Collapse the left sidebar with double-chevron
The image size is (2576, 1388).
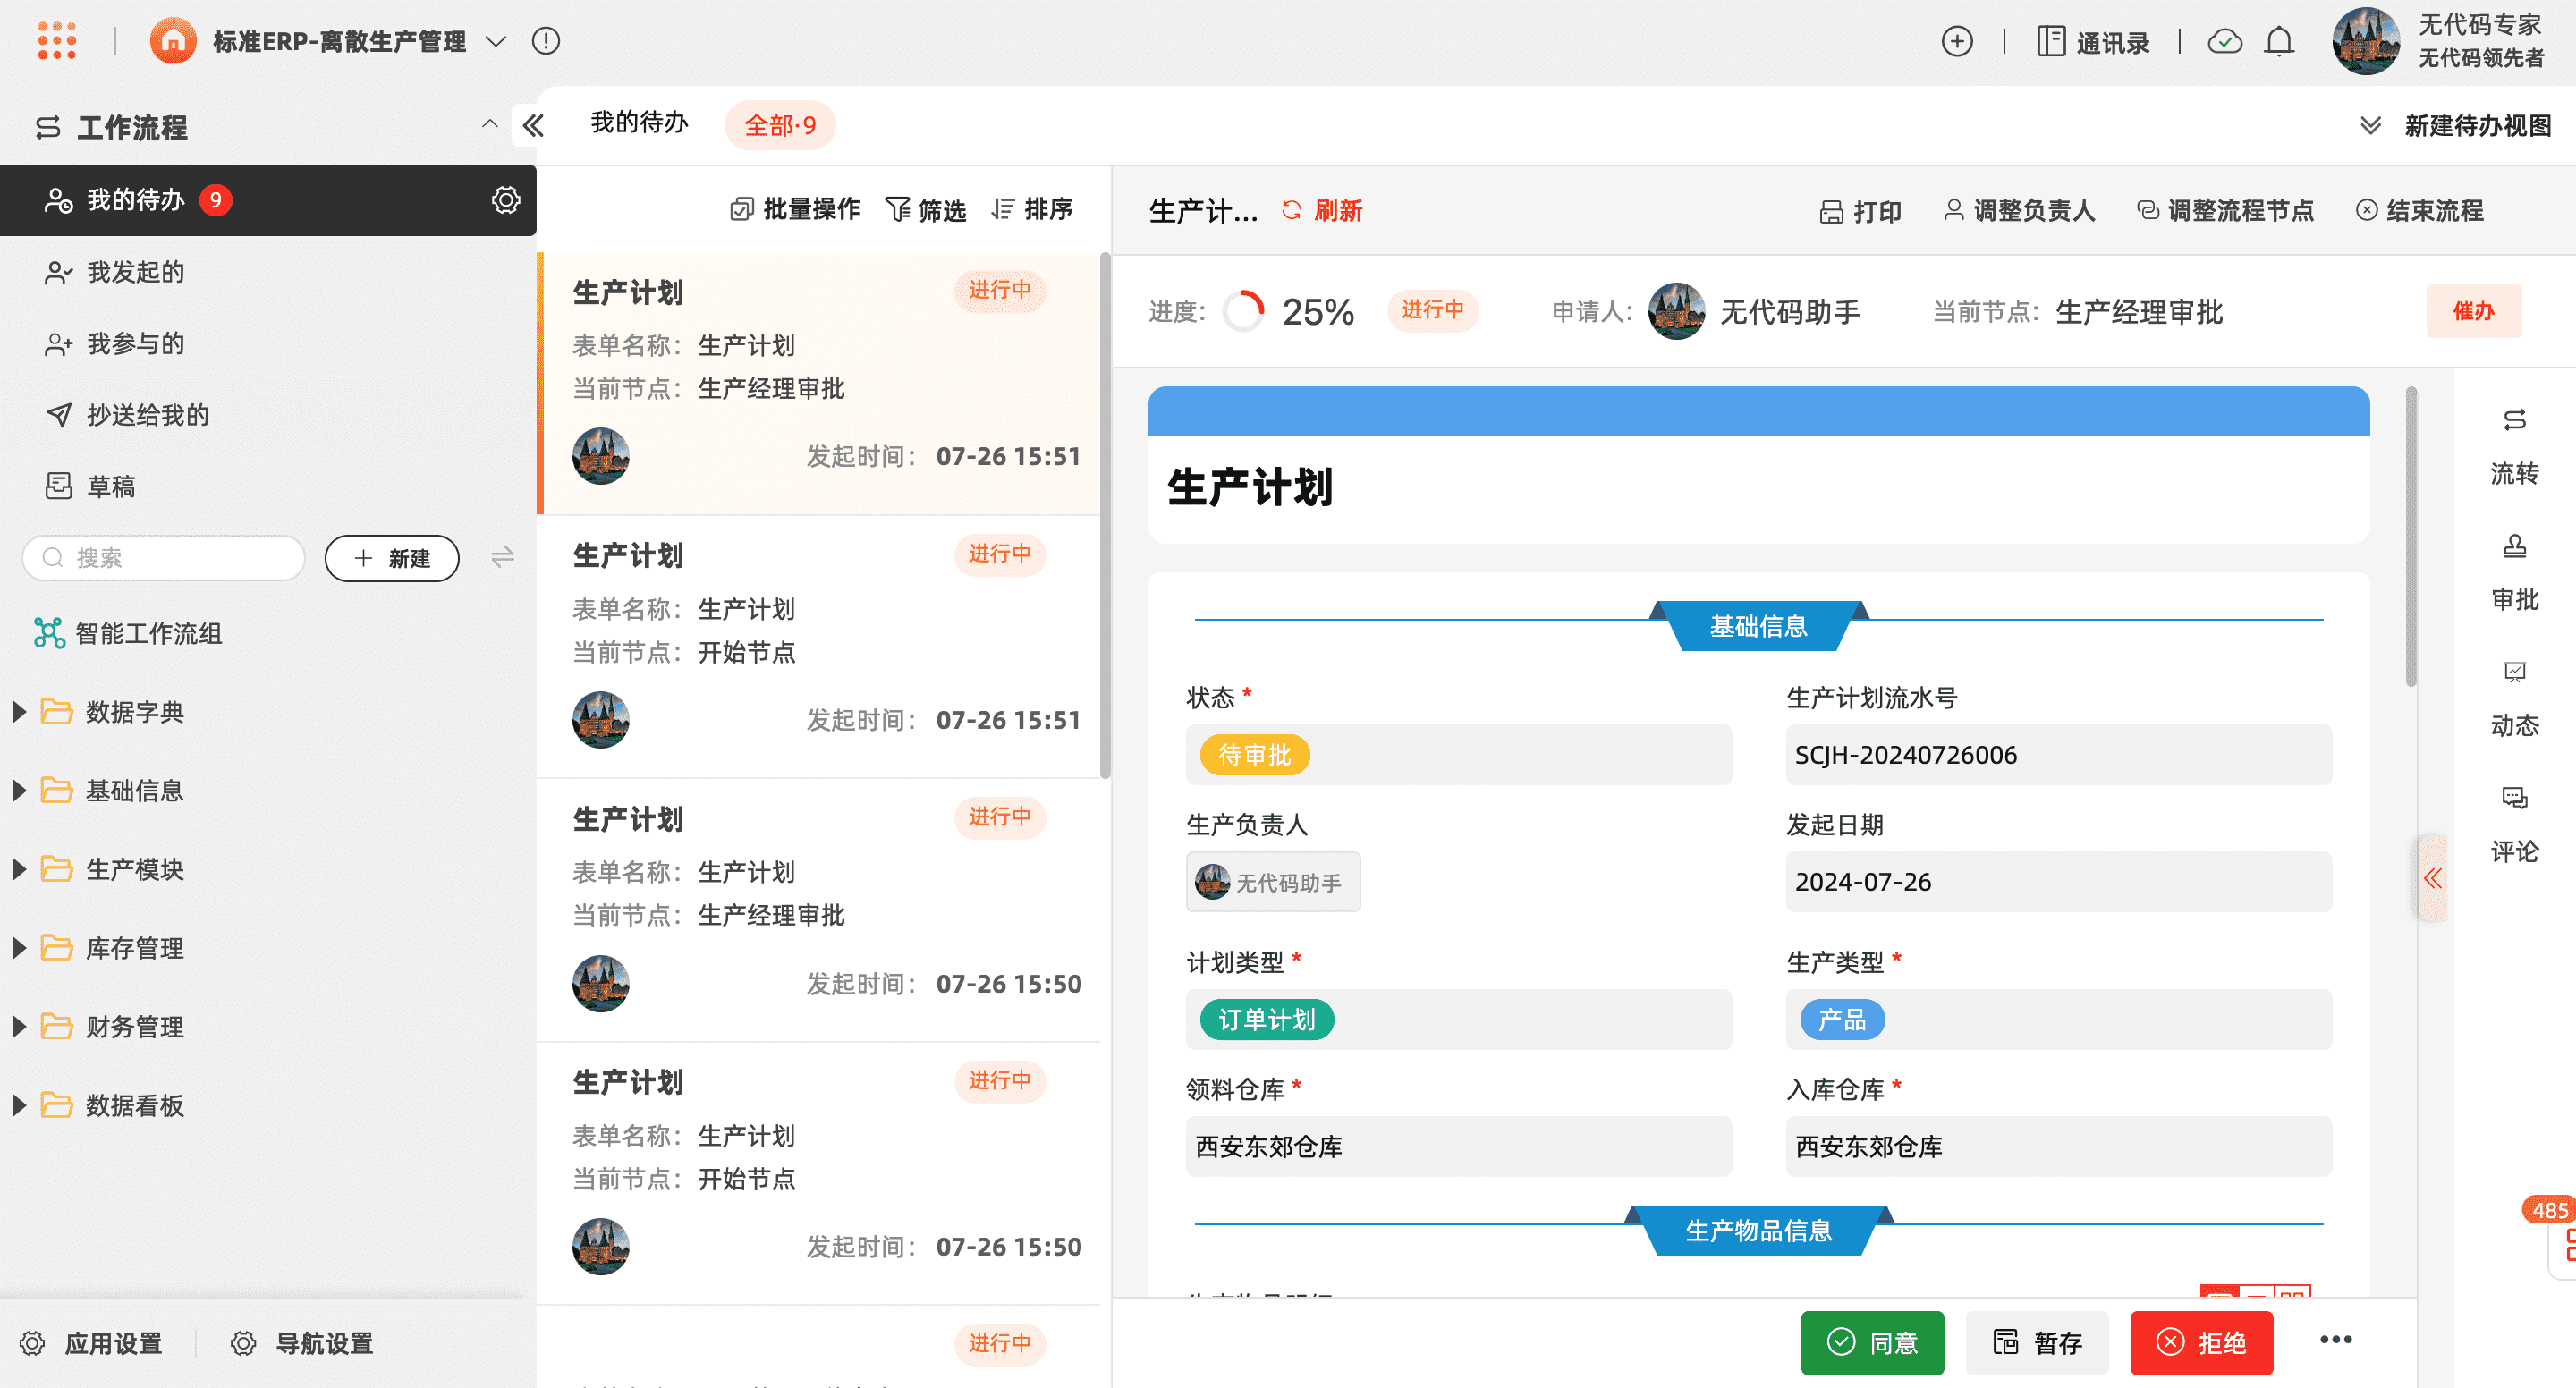tap(533, 126)
